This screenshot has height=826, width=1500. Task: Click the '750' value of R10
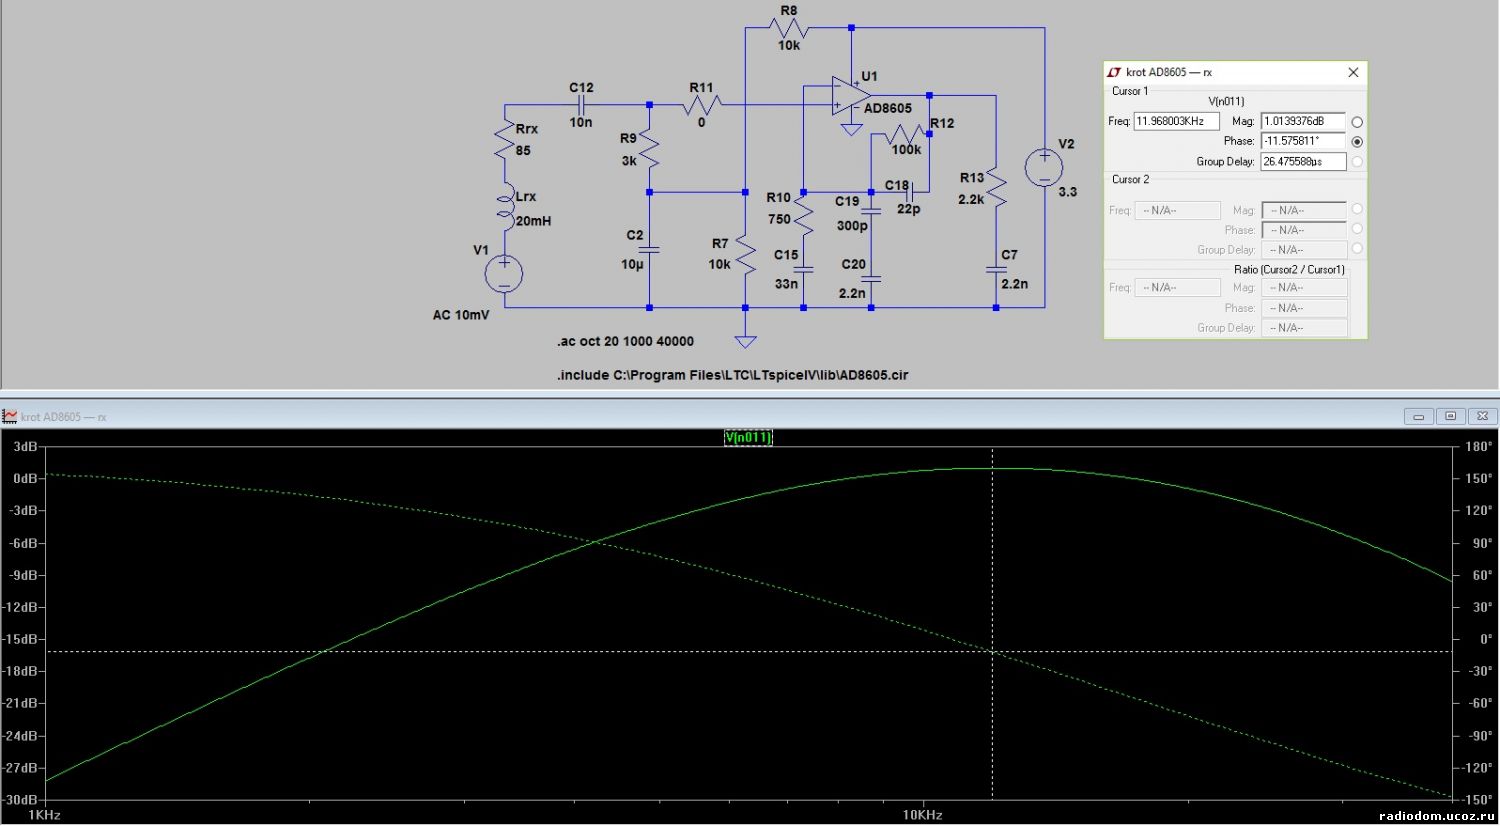780,219
